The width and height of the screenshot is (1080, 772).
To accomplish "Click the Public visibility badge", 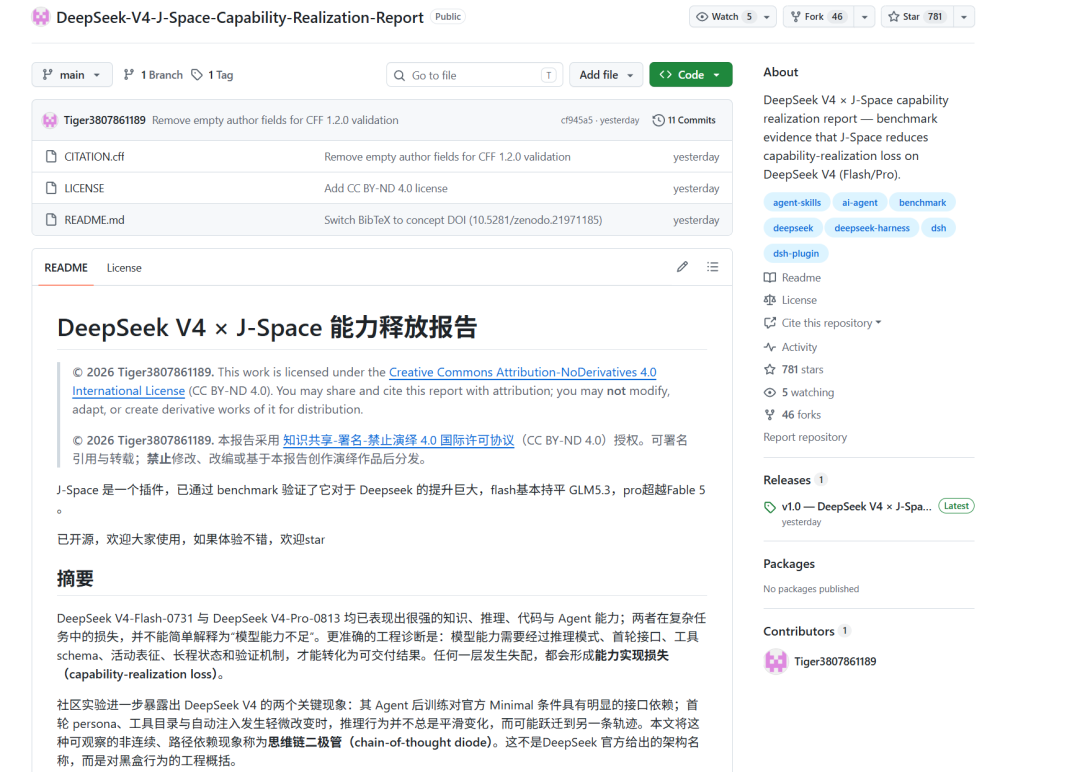I will [x=448, y=17].
